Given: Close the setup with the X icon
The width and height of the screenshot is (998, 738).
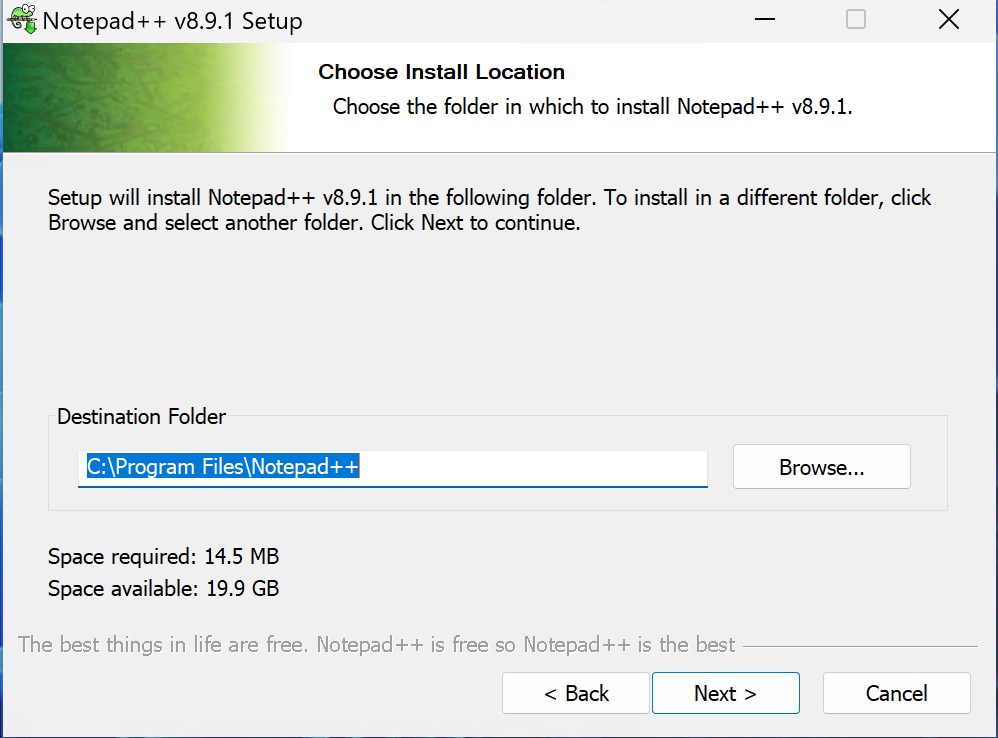Looking at the screenshot, I should [948, 20].
